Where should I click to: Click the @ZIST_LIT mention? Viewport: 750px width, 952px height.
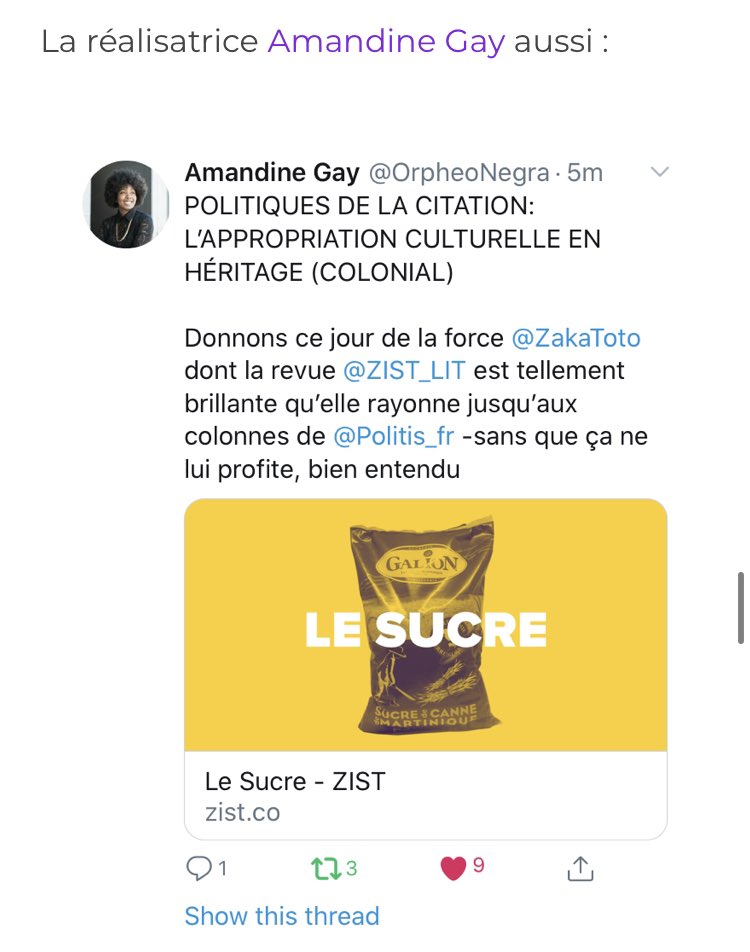pos(404,370)
